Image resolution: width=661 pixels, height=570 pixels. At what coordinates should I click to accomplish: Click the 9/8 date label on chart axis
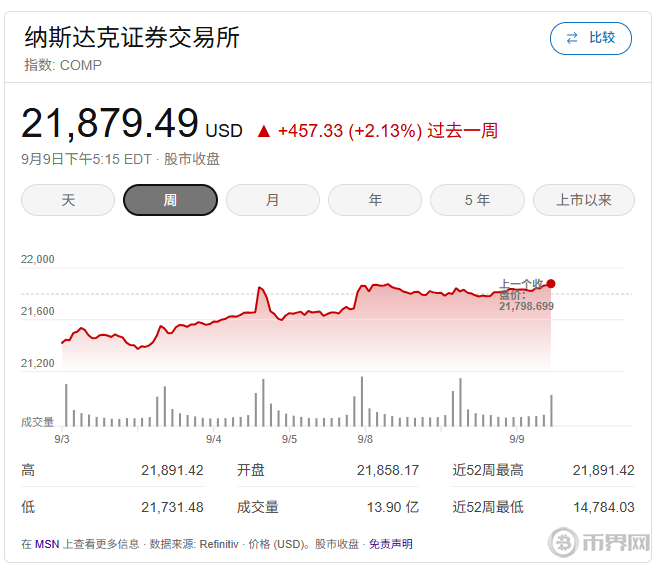point(365,439)
